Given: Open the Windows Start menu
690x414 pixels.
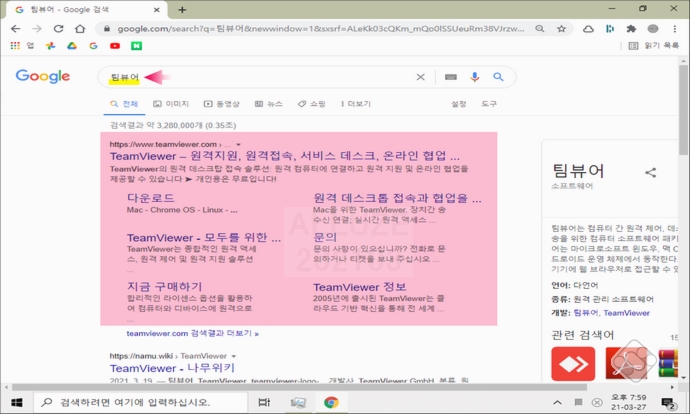Looking at the screenshot, I should 17,402.
